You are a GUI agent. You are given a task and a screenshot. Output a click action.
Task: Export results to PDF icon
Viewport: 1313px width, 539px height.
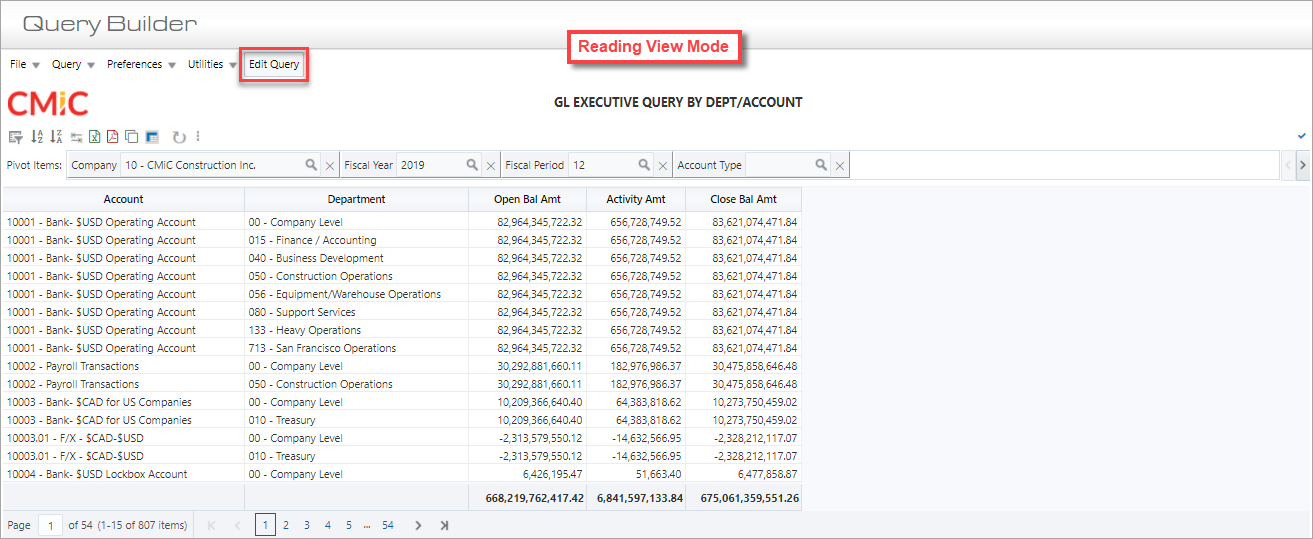(113, 137)
